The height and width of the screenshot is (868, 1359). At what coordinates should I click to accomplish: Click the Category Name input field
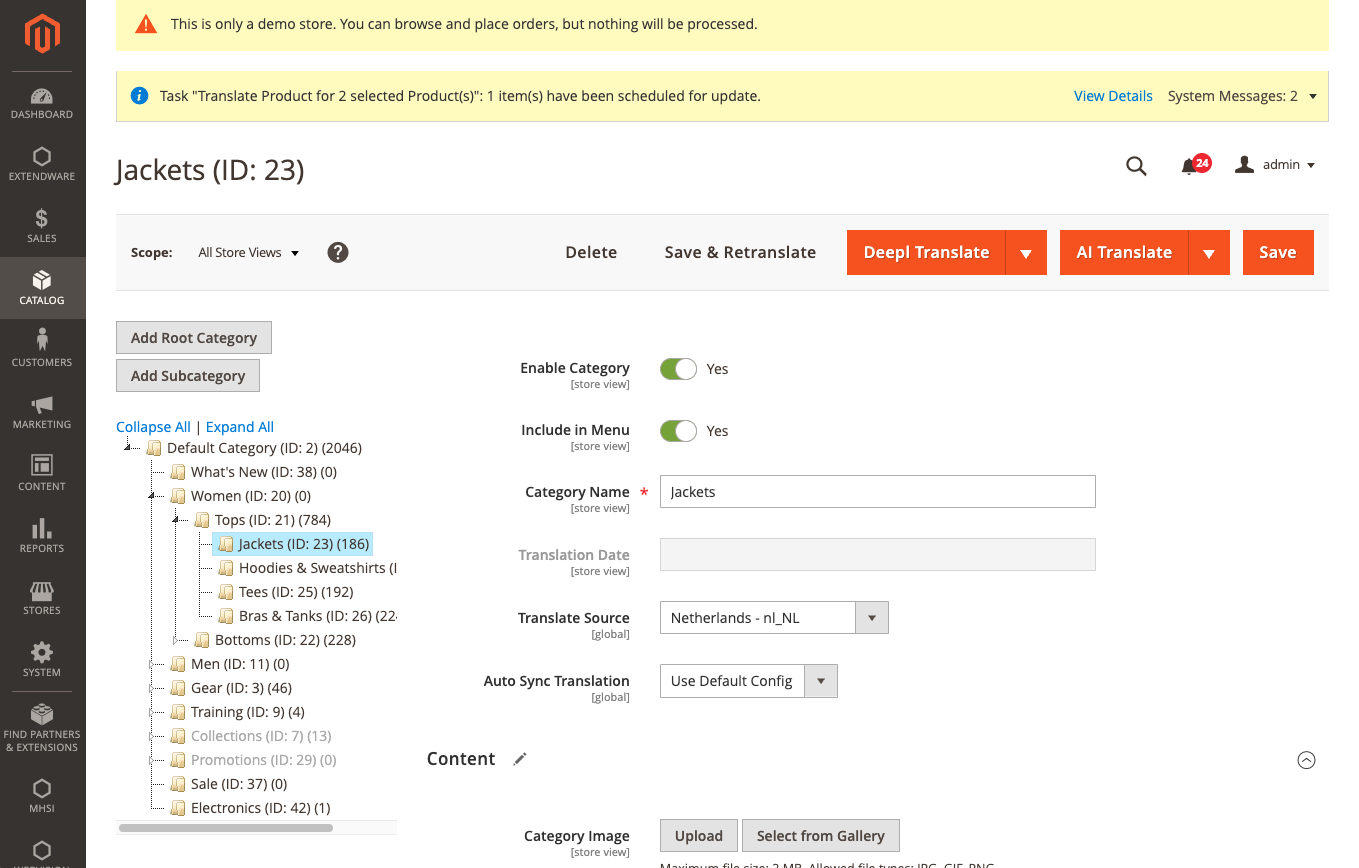pos(877,492)
